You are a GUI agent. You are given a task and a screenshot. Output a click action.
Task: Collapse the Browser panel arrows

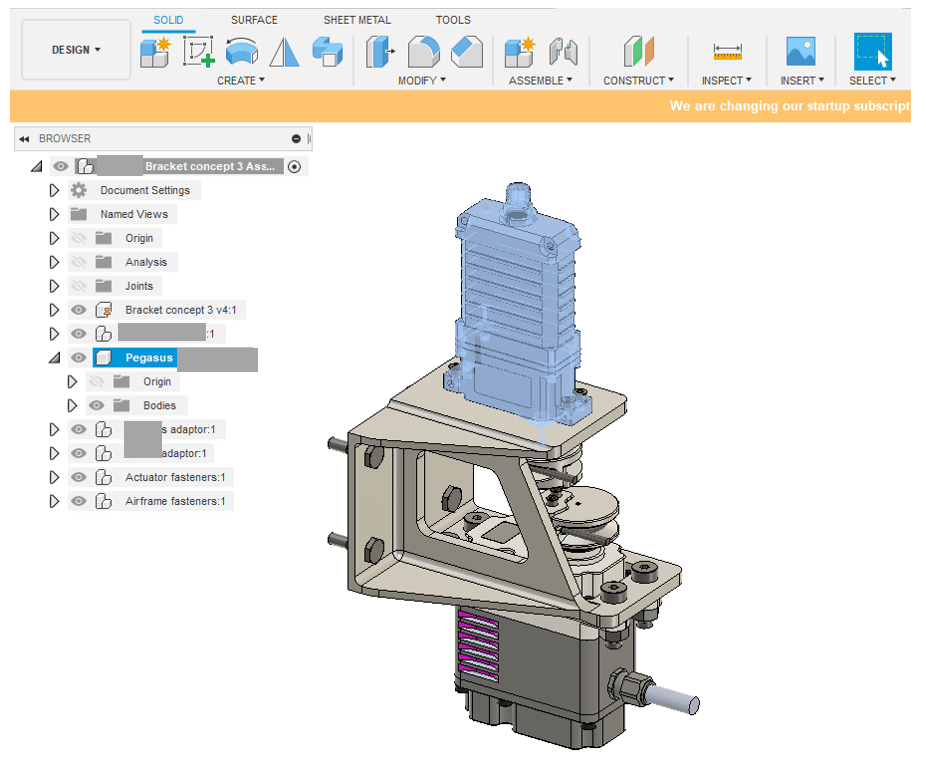(x=24, y=139)
